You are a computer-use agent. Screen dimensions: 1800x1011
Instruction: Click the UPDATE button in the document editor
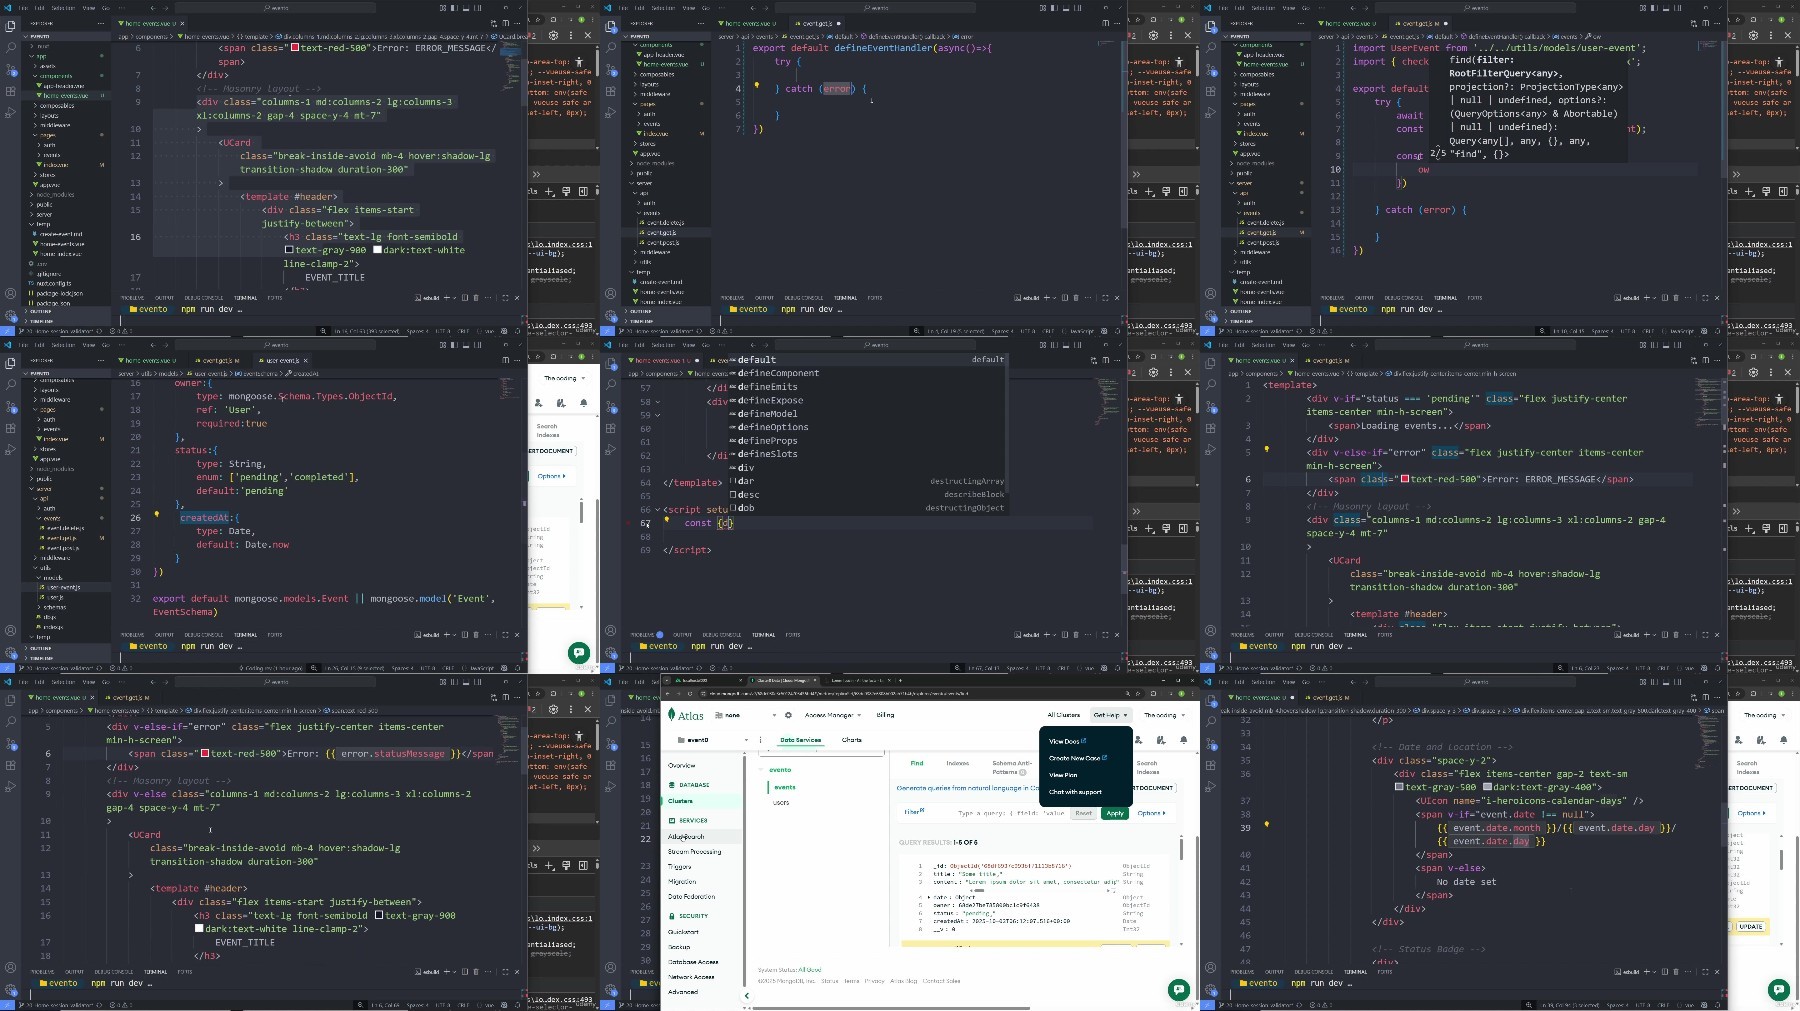click(x=1751, y=926)
